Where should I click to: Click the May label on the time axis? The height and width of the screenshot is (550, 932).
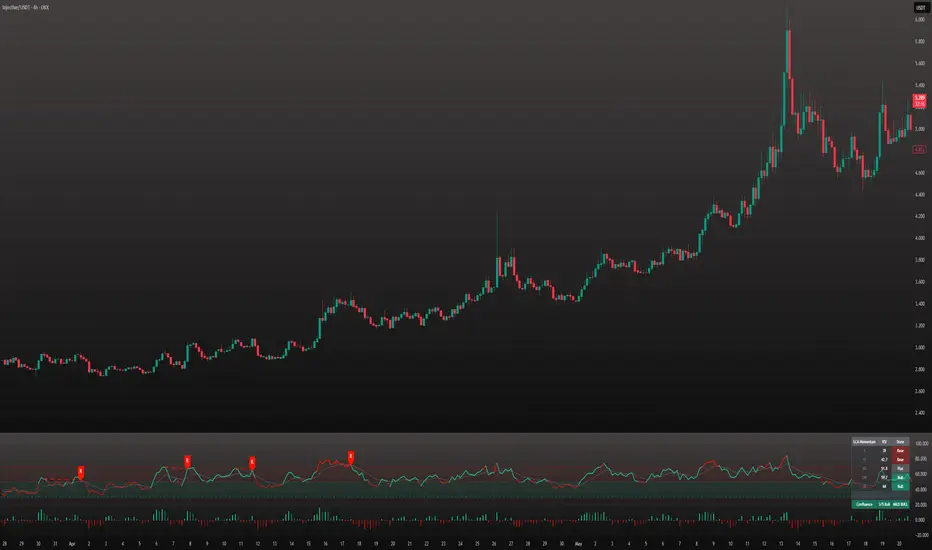[578, 543]
